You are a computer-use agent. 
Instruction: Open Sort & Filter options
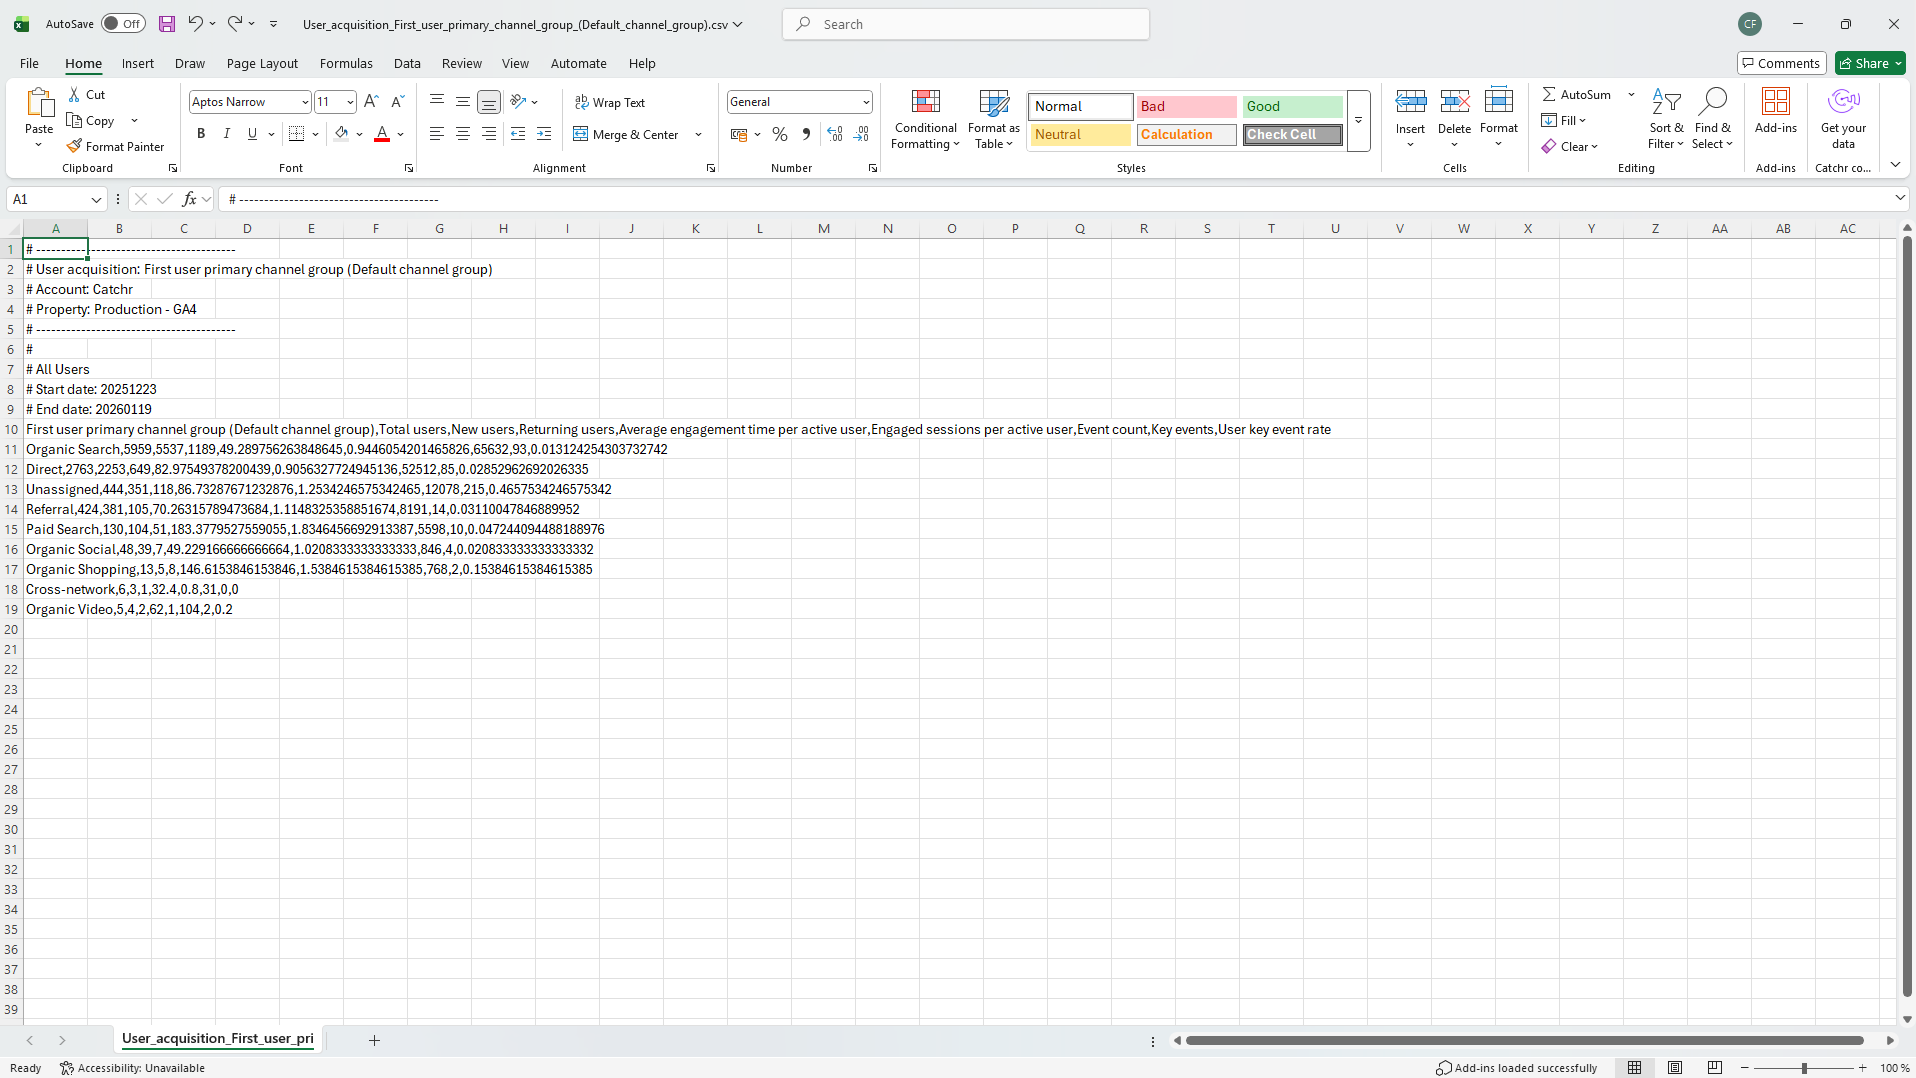[x=1666, y=118]
